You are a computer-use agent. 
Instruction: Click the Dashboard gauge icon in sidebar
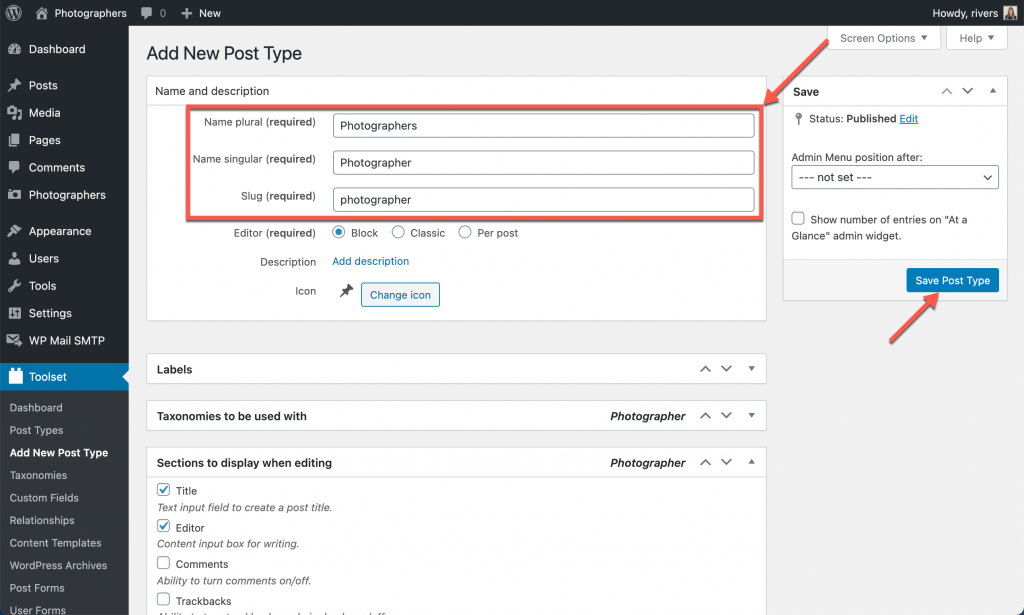click(x=14, y=49)
